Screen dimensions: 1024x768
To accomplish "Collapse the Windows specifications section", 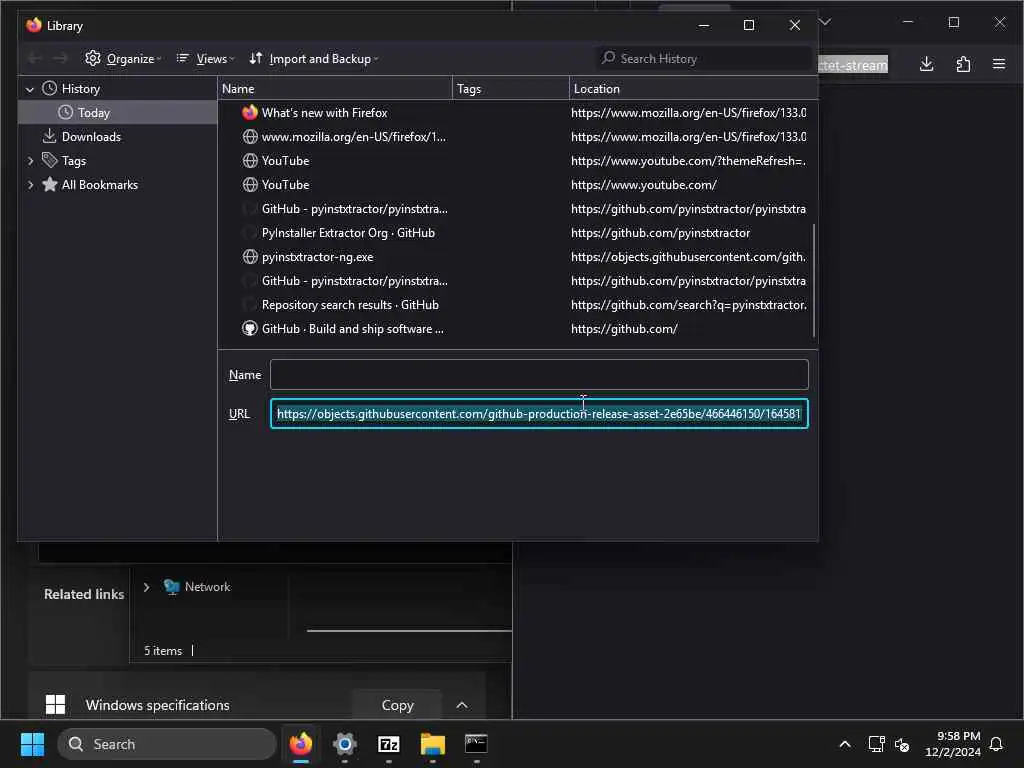I will point(462,705).
